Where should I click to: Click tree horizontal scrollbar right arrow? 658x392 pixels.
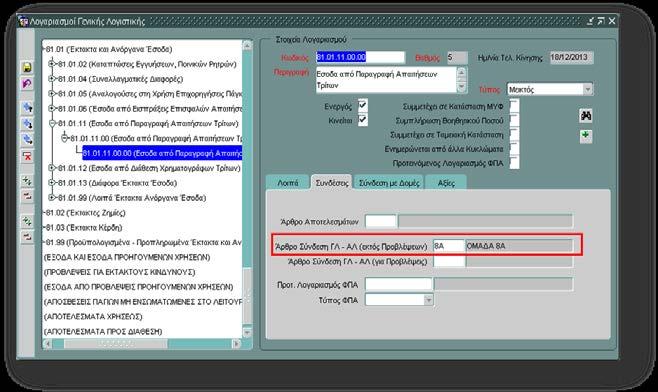pos(236,344)
